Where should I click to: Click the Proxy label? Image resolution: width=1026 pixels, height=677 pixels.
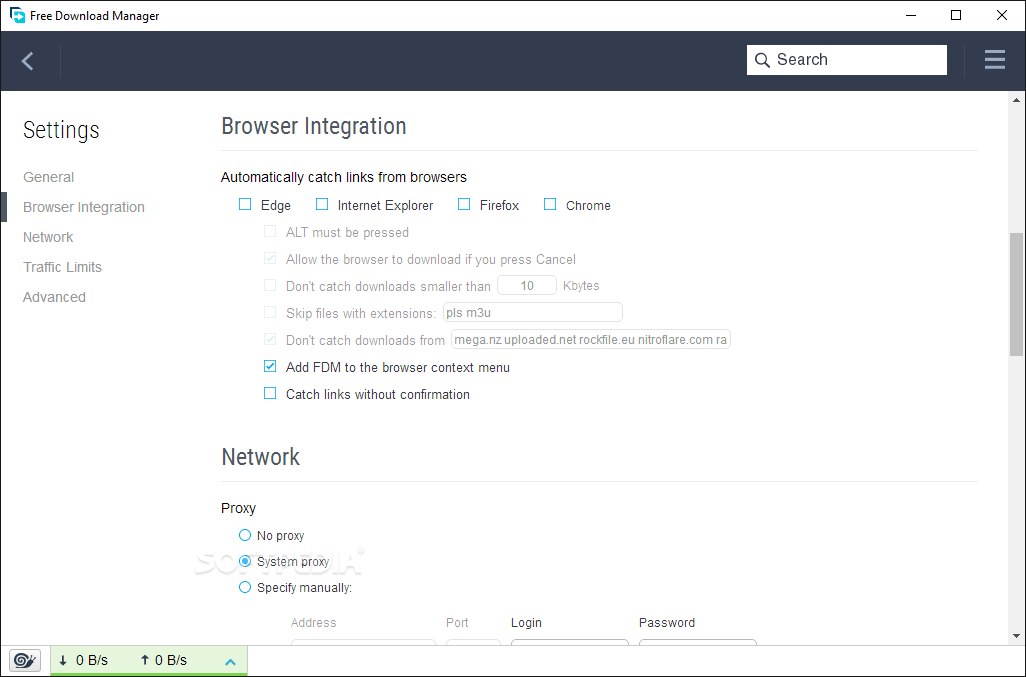[x=238, y=508]
